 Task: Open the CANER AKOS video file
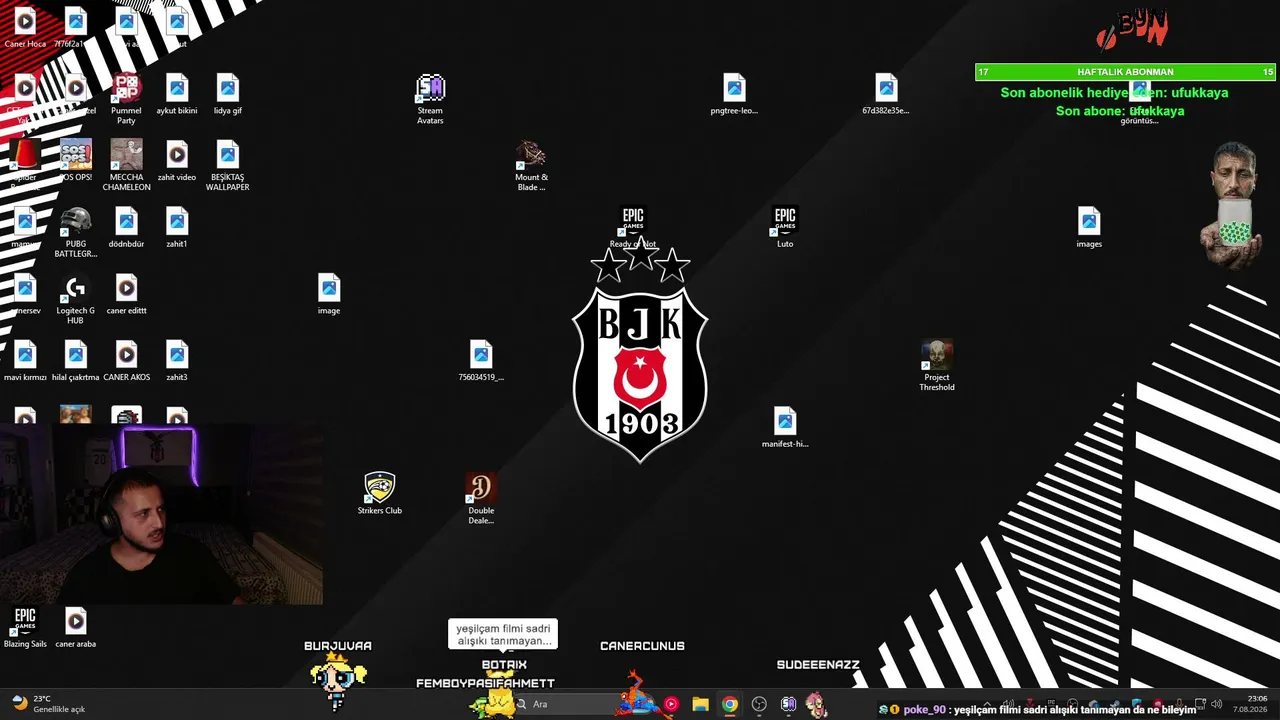126,361
